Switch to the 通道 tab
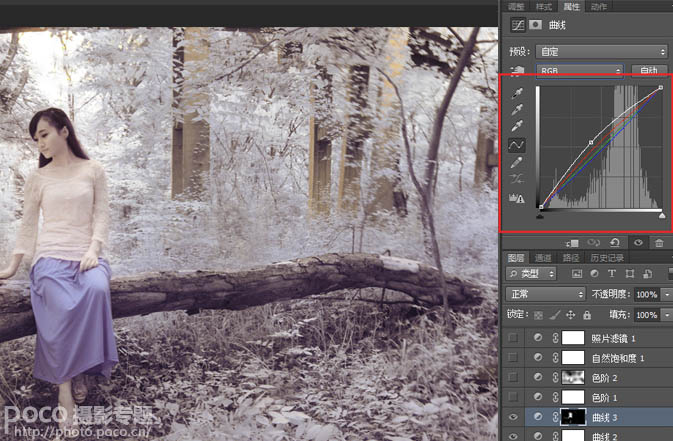 click(543, 258)
